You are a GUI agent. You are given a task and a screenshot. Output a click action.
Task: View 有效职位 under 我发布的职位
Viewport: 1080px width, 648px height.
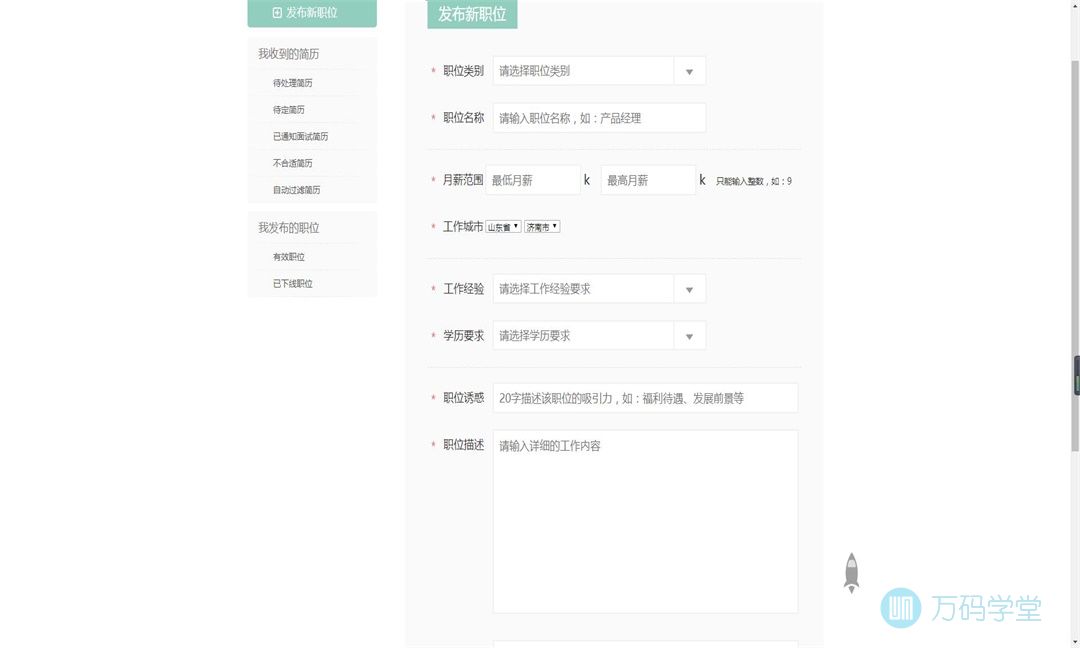(x=288, y=257)
